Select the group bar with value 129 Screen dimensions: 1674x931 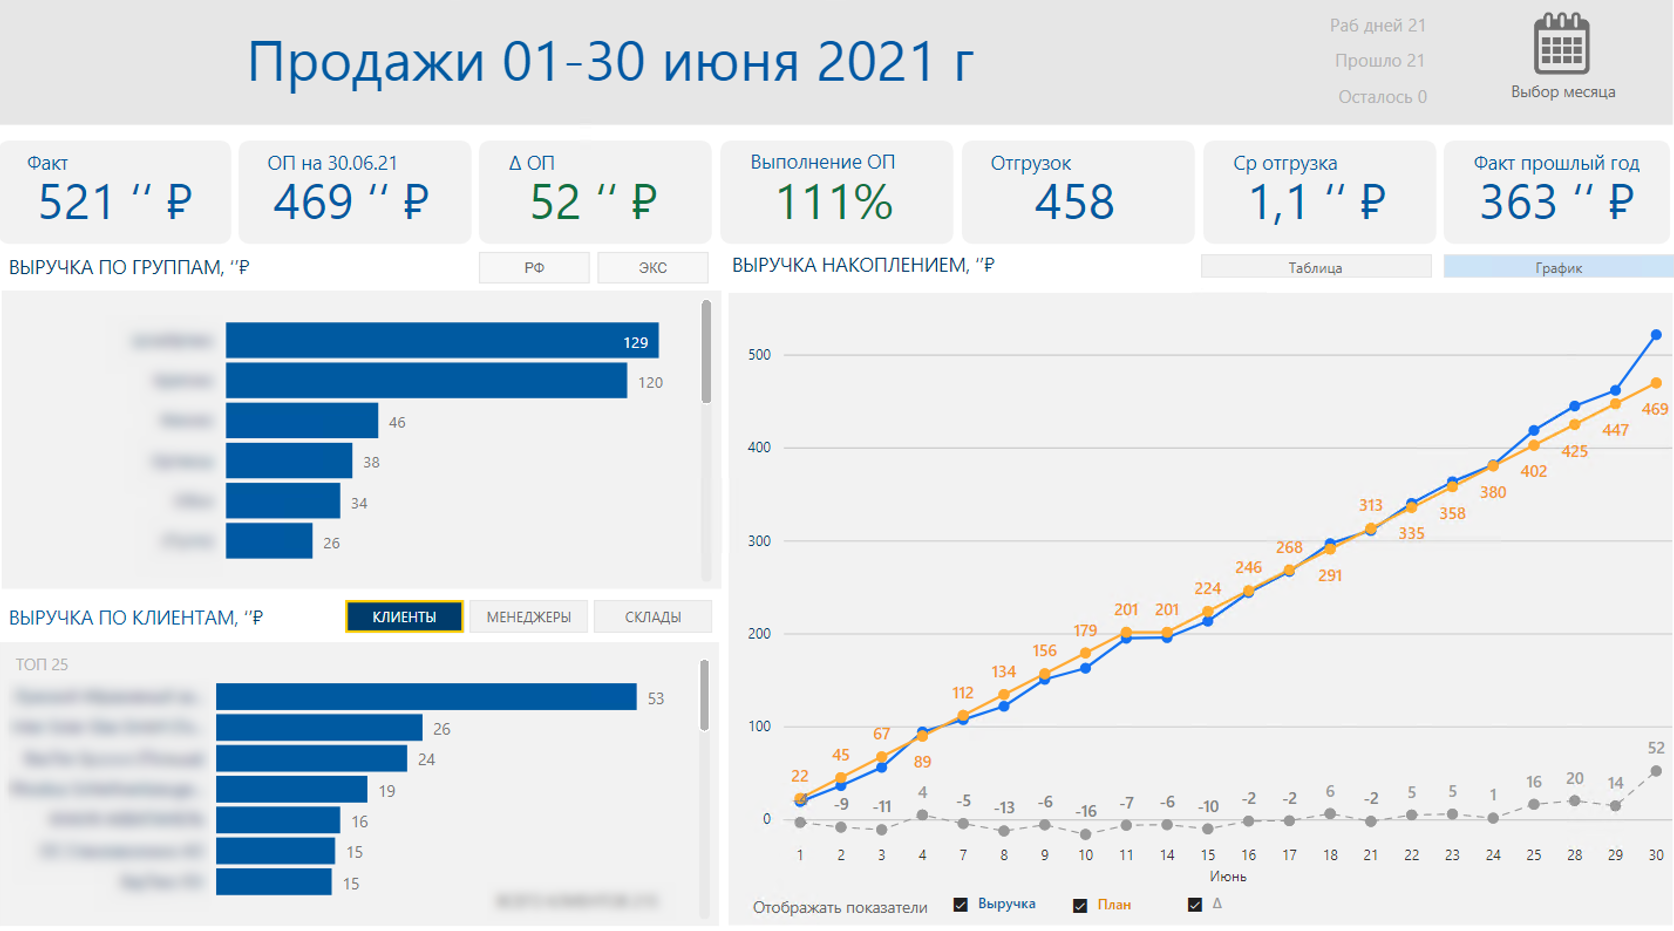pos(442,341)
